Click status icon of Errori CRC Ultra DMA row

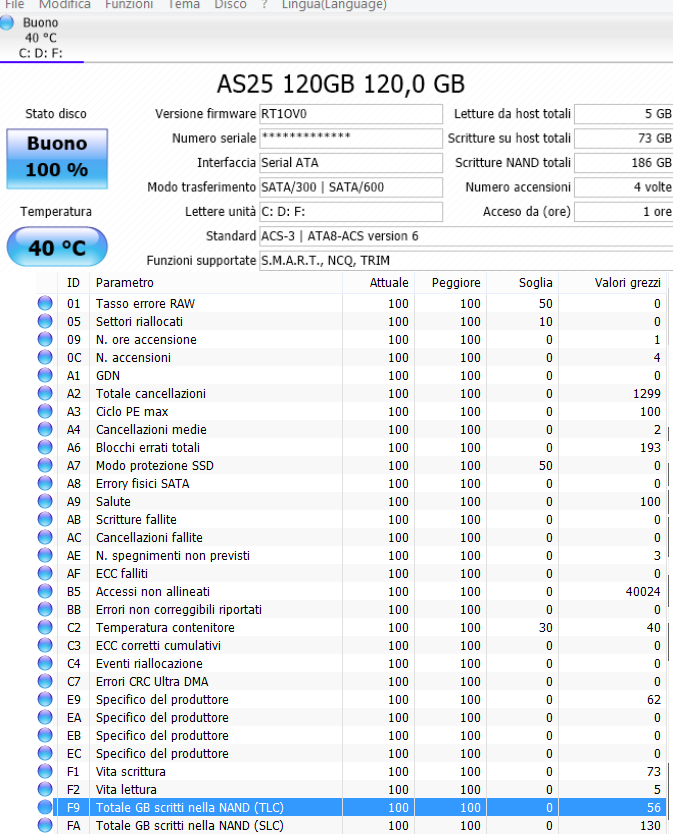45,681
